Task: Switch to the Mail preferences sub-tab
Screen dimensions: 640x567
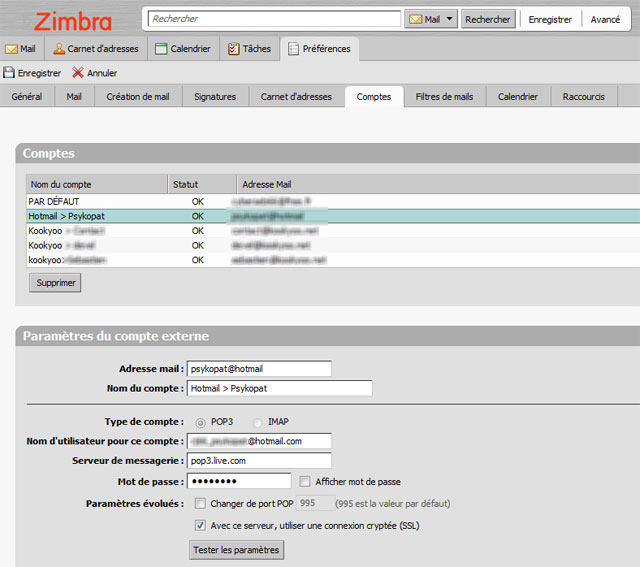Action: point(74,97)
